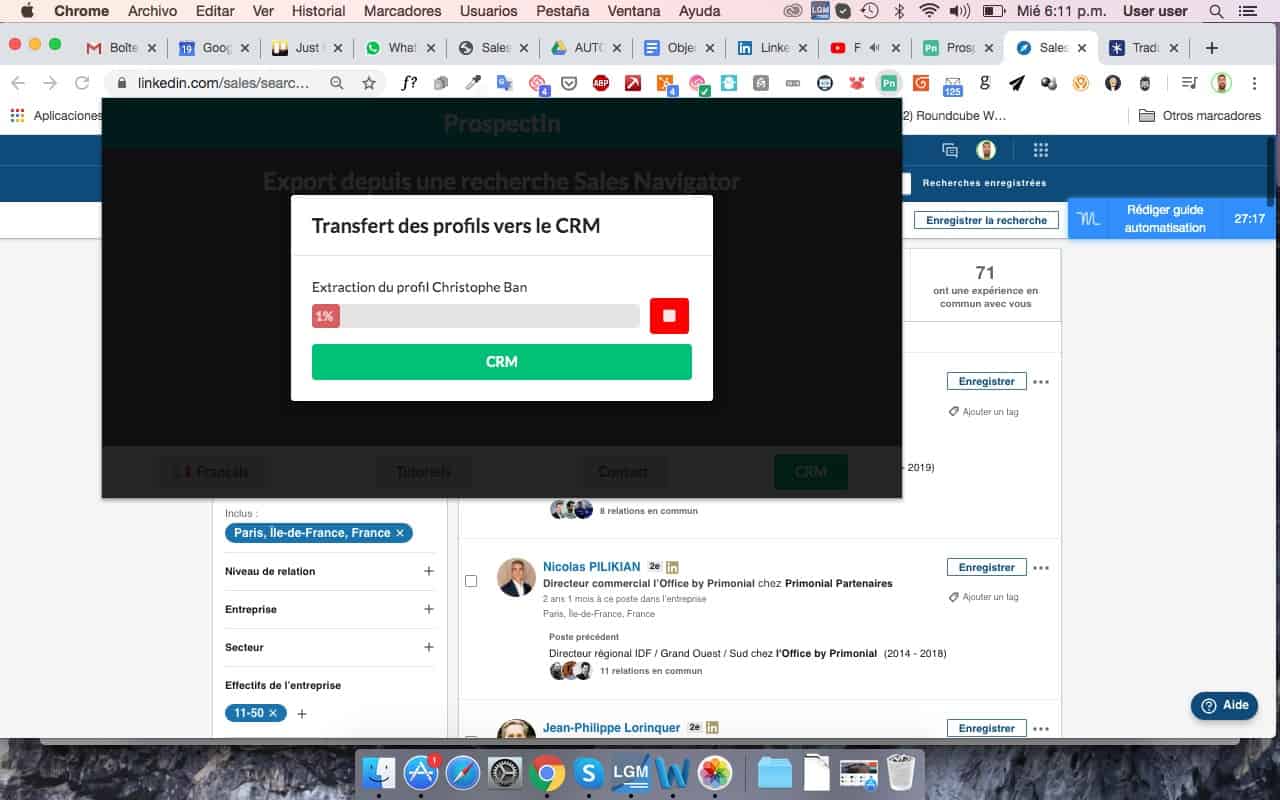This screenshot has height=800, width=1280.
Task: Click Enregistrer la recherche button
Action: click(x=986, y=220)
